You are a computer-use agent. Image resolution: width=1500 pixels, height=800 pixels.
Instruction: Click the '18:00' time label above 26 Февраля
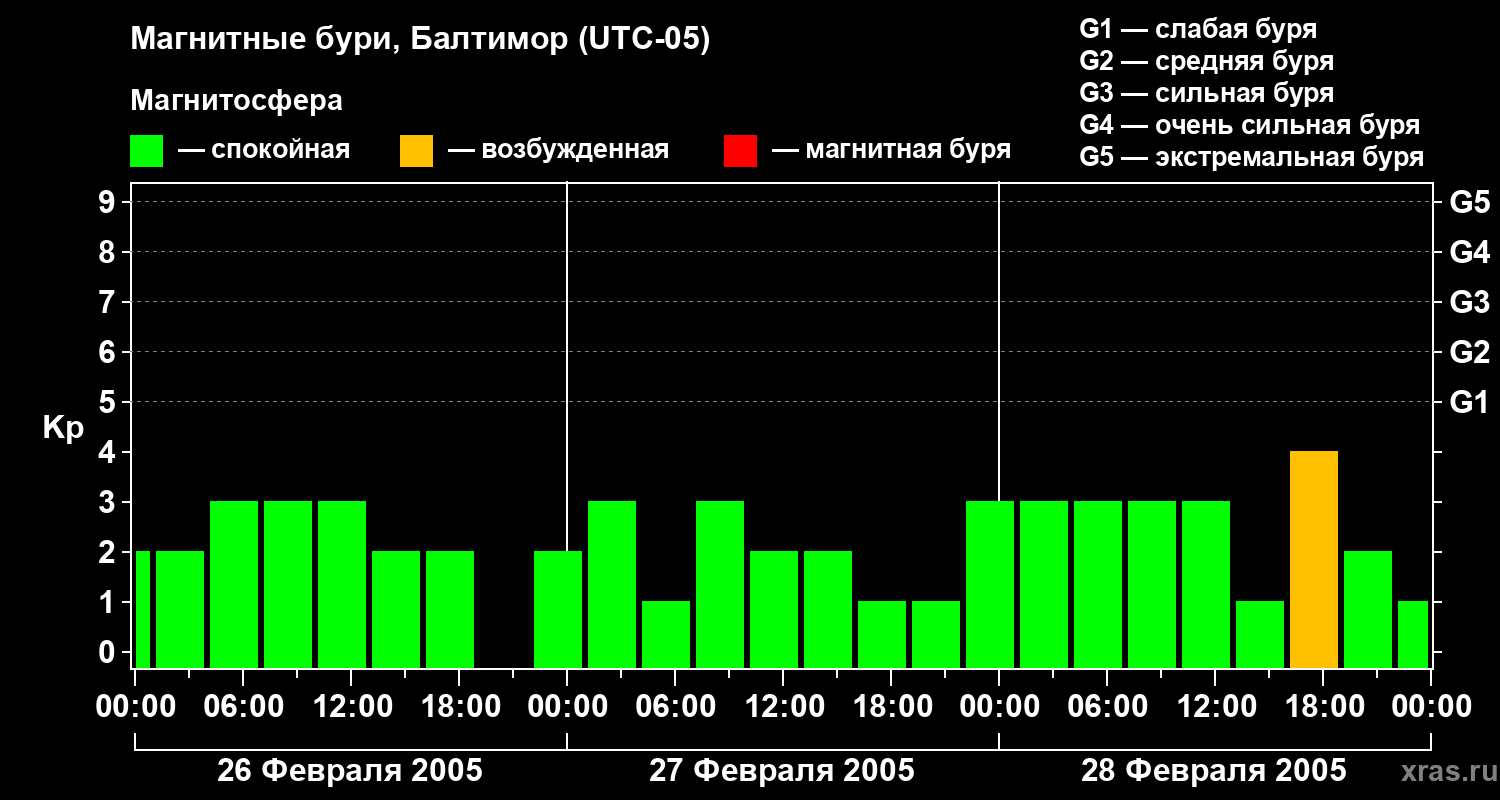pos(459,707)
